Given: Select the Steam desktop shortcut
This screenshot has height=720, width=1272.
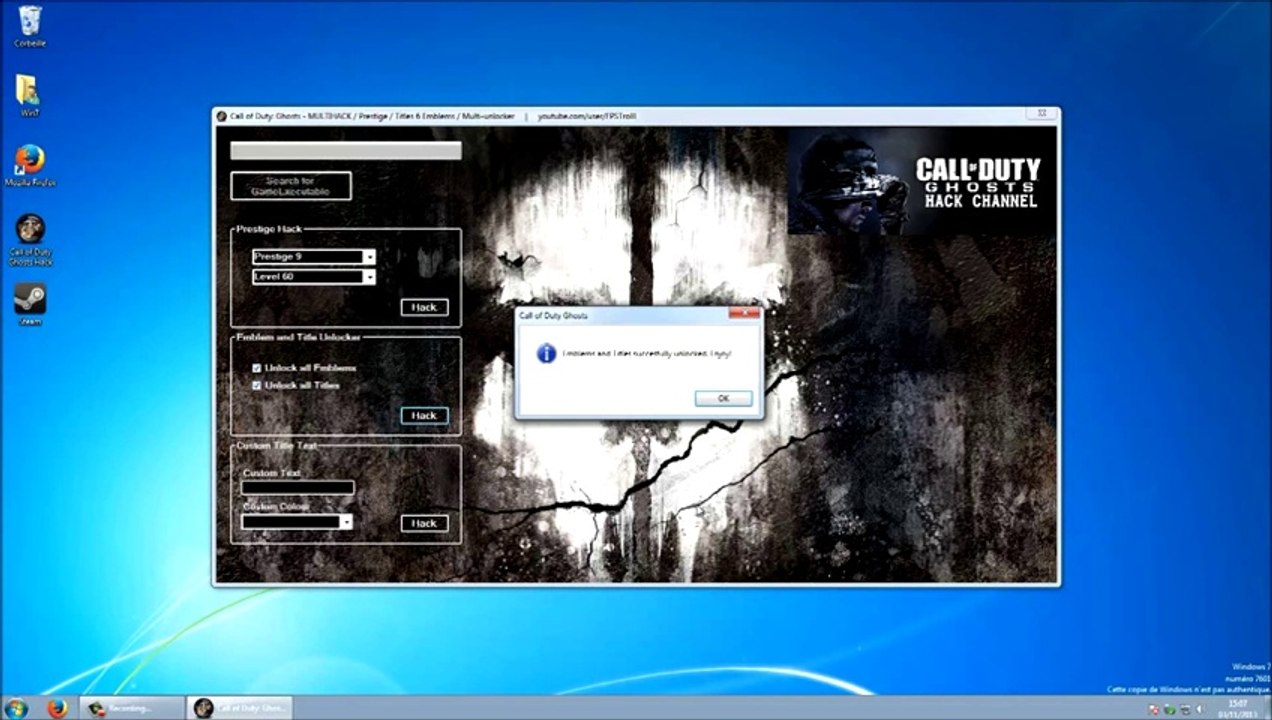Looking at the screenshot, I should coord(30,304).
